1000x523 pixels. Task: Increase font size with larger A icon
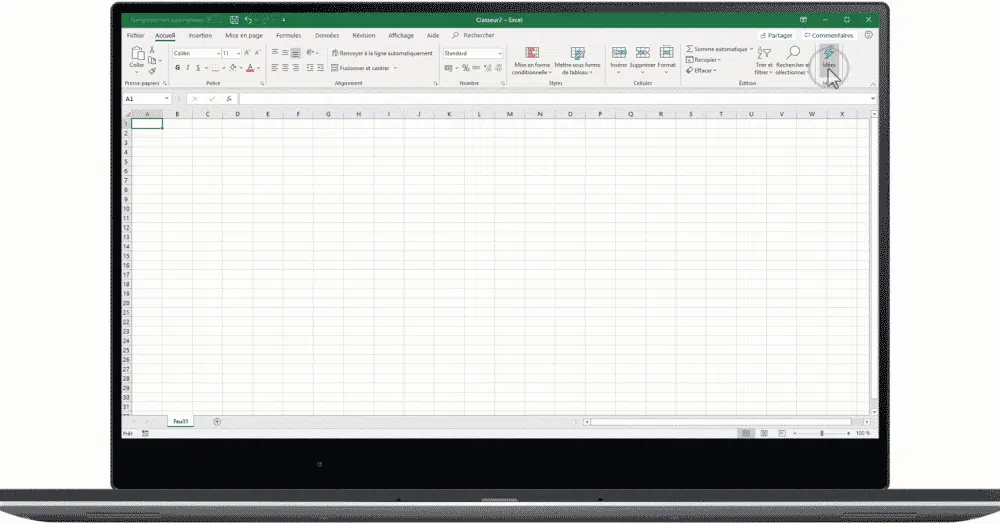tap(247, 53)
